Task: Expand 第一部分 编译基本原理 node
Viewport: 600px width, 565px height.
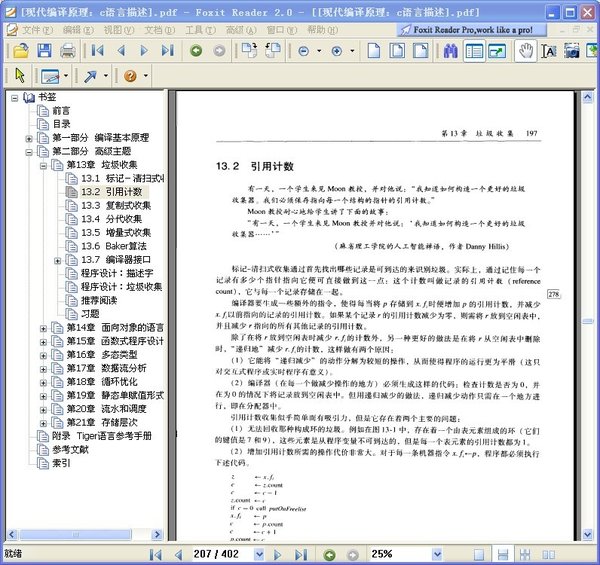Action: pyautogui.click(x=29, y=138)
